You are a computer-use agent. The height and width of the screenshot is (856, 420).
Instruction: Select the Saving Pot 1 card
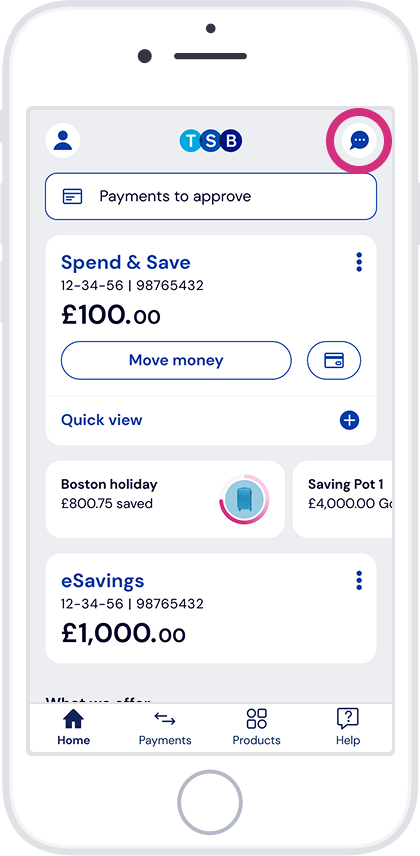342,500
